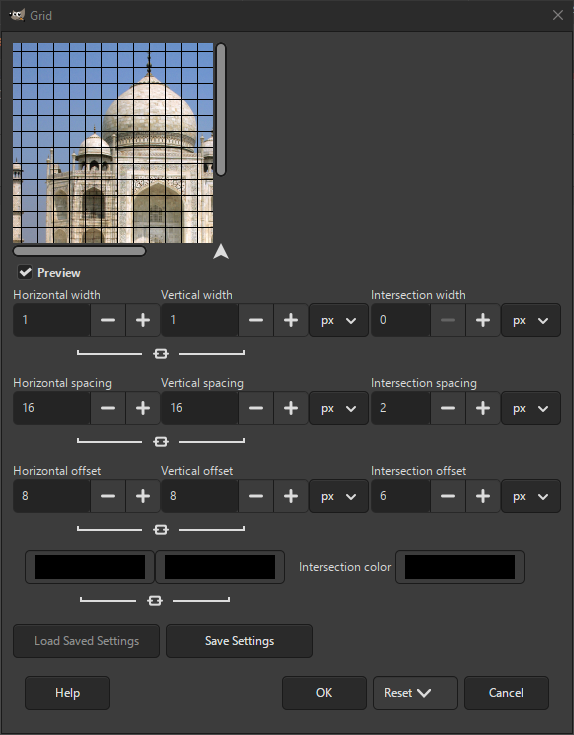Decrease Vertical spacing with minus button
Viewport: 574px width, 735px height.
click(x=256, y=408)
